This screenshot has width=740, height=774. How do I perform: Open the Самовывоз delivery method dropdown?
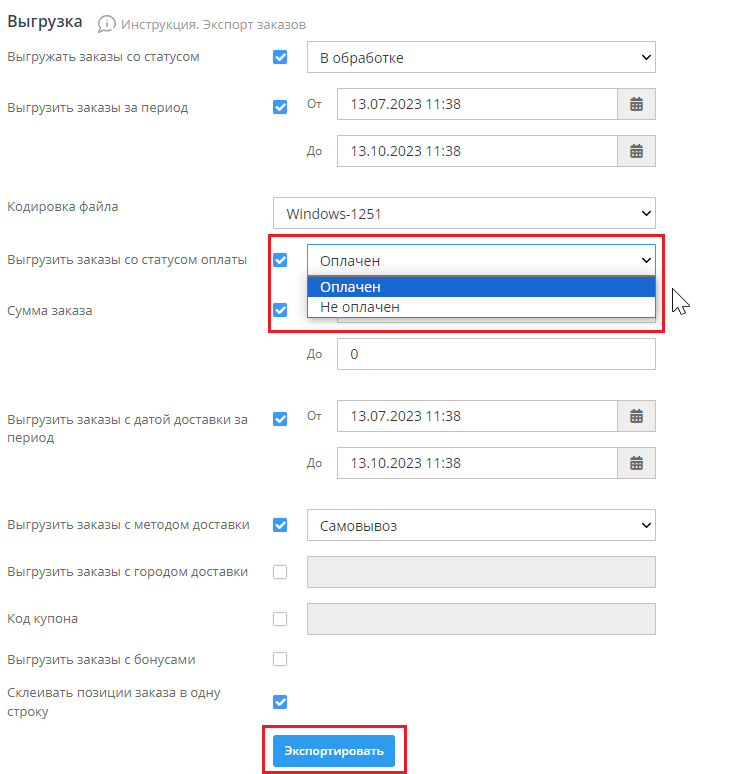[480, 524]
